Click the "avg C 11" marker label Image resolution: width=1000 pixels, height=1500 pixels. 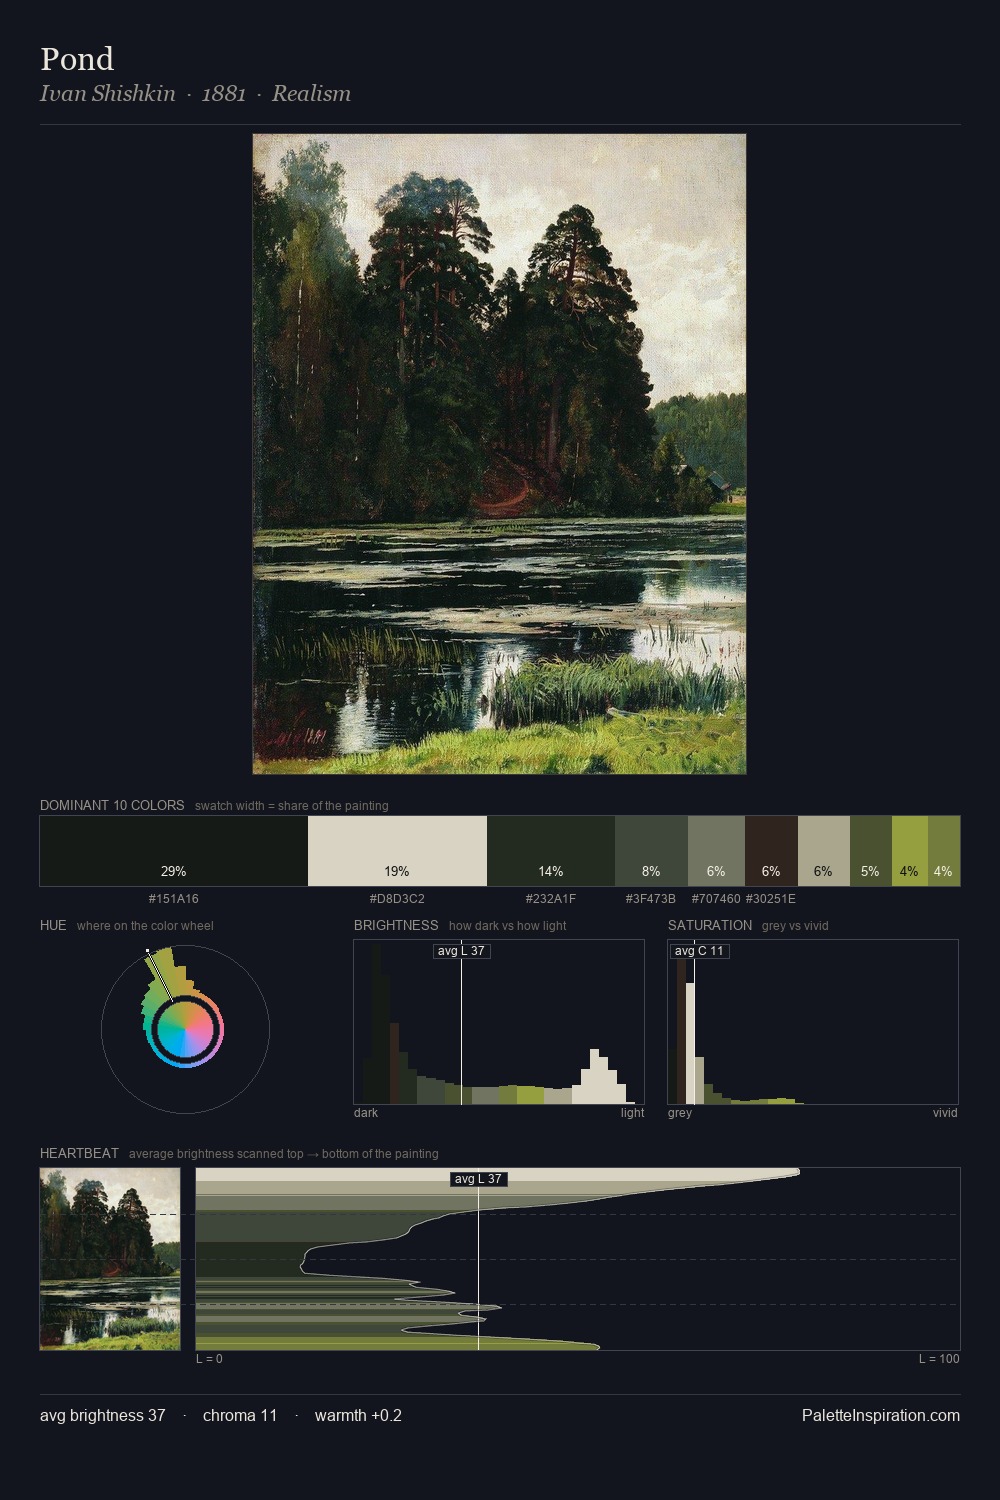tap(699, 951)
